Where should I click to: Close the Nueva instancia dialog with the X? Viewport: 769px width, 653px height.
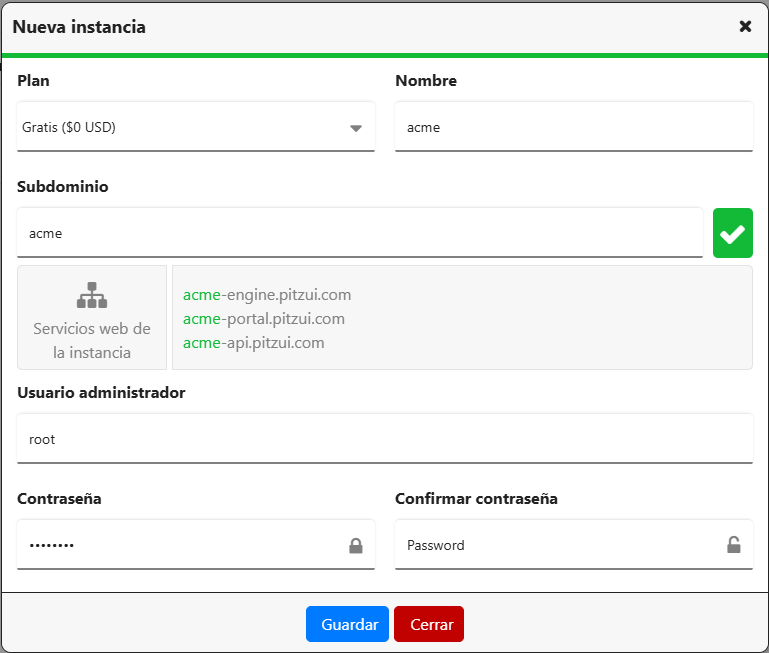[745, 26]
